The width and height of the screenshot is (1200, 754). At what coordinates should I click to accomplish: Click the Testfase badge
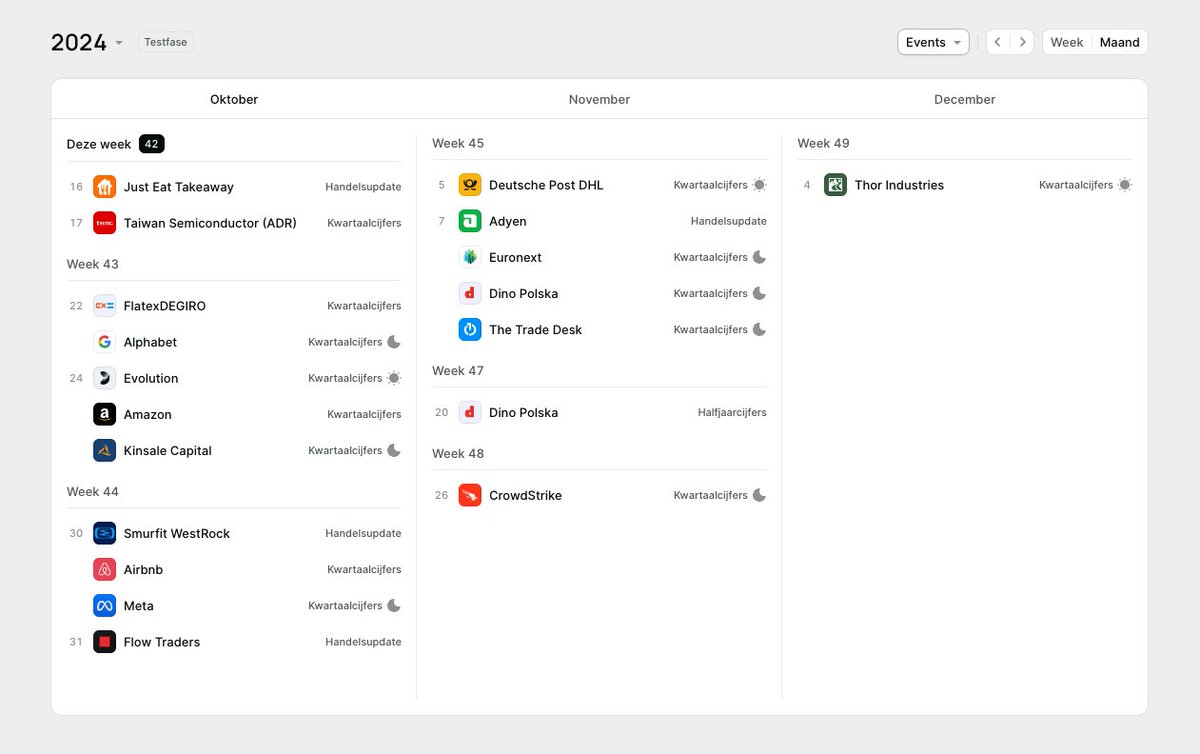166,42
